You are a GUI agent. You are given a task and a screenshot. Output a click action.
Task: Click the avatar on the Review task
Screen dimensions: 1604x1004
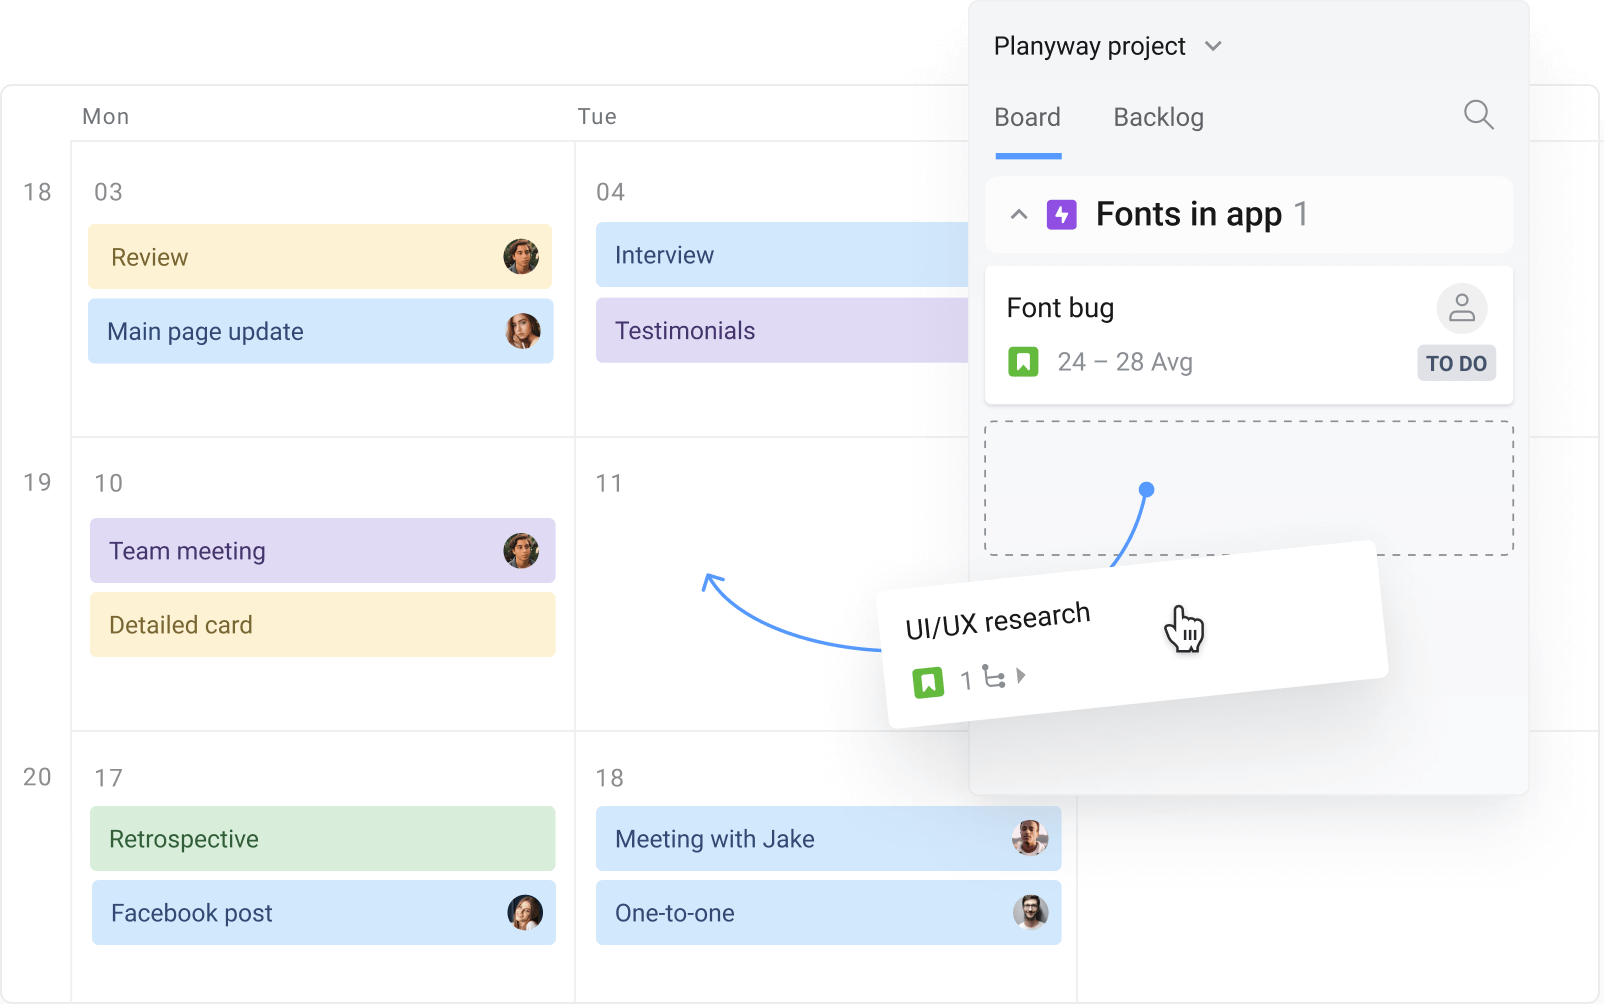tap(523, 257)
